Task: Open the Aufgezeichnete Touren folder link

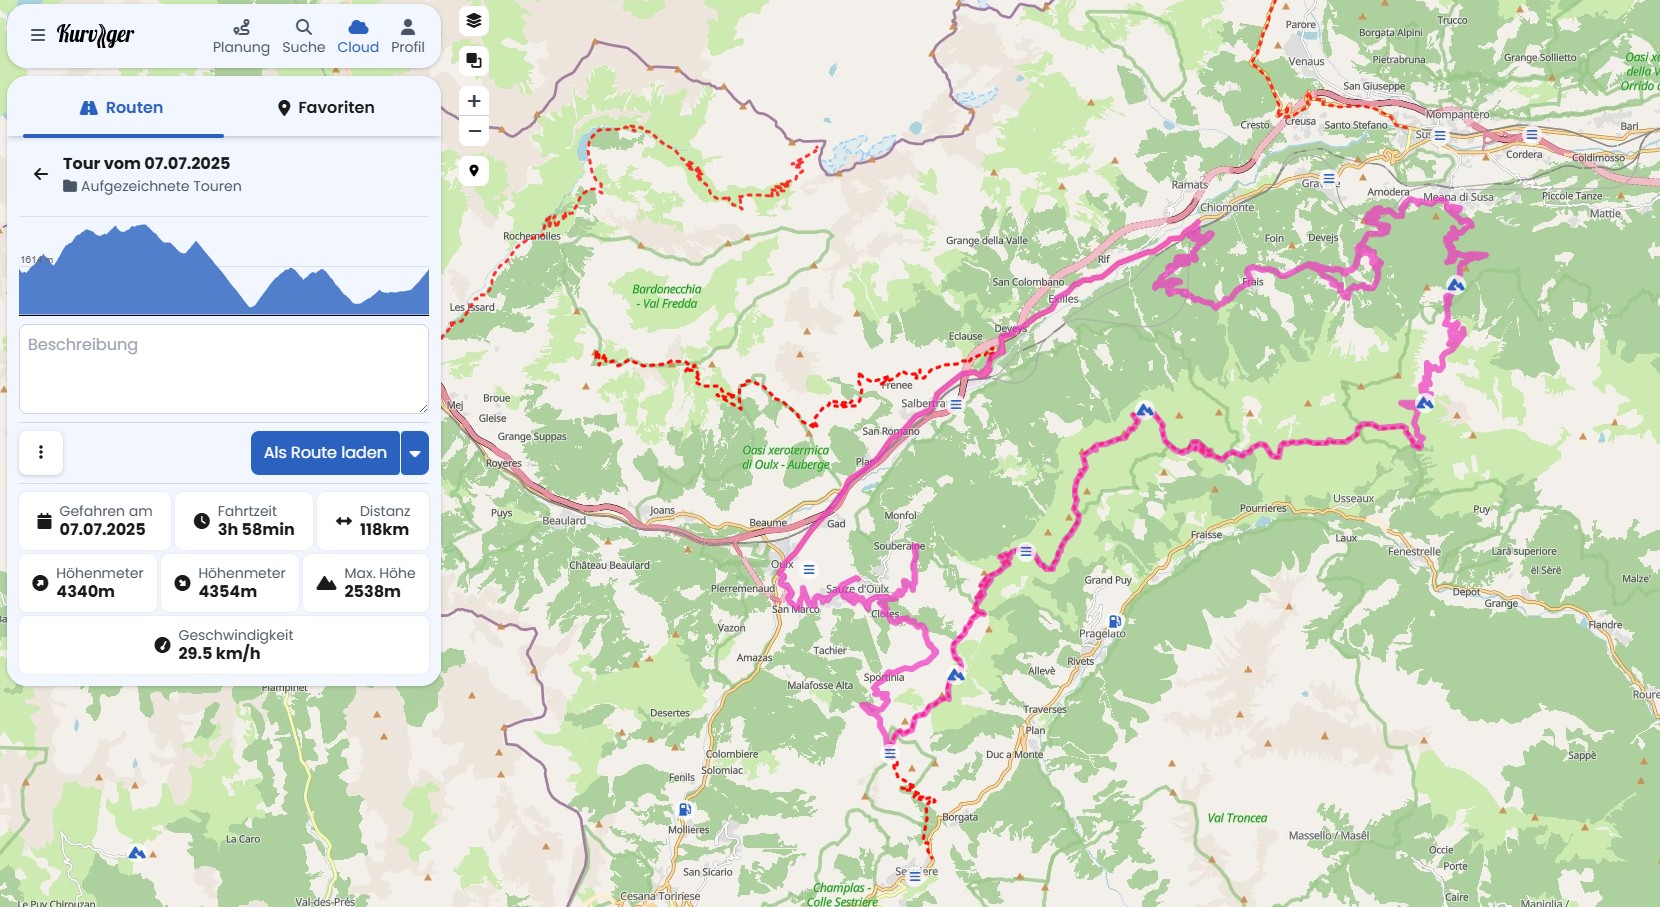Action: point(161,186)
